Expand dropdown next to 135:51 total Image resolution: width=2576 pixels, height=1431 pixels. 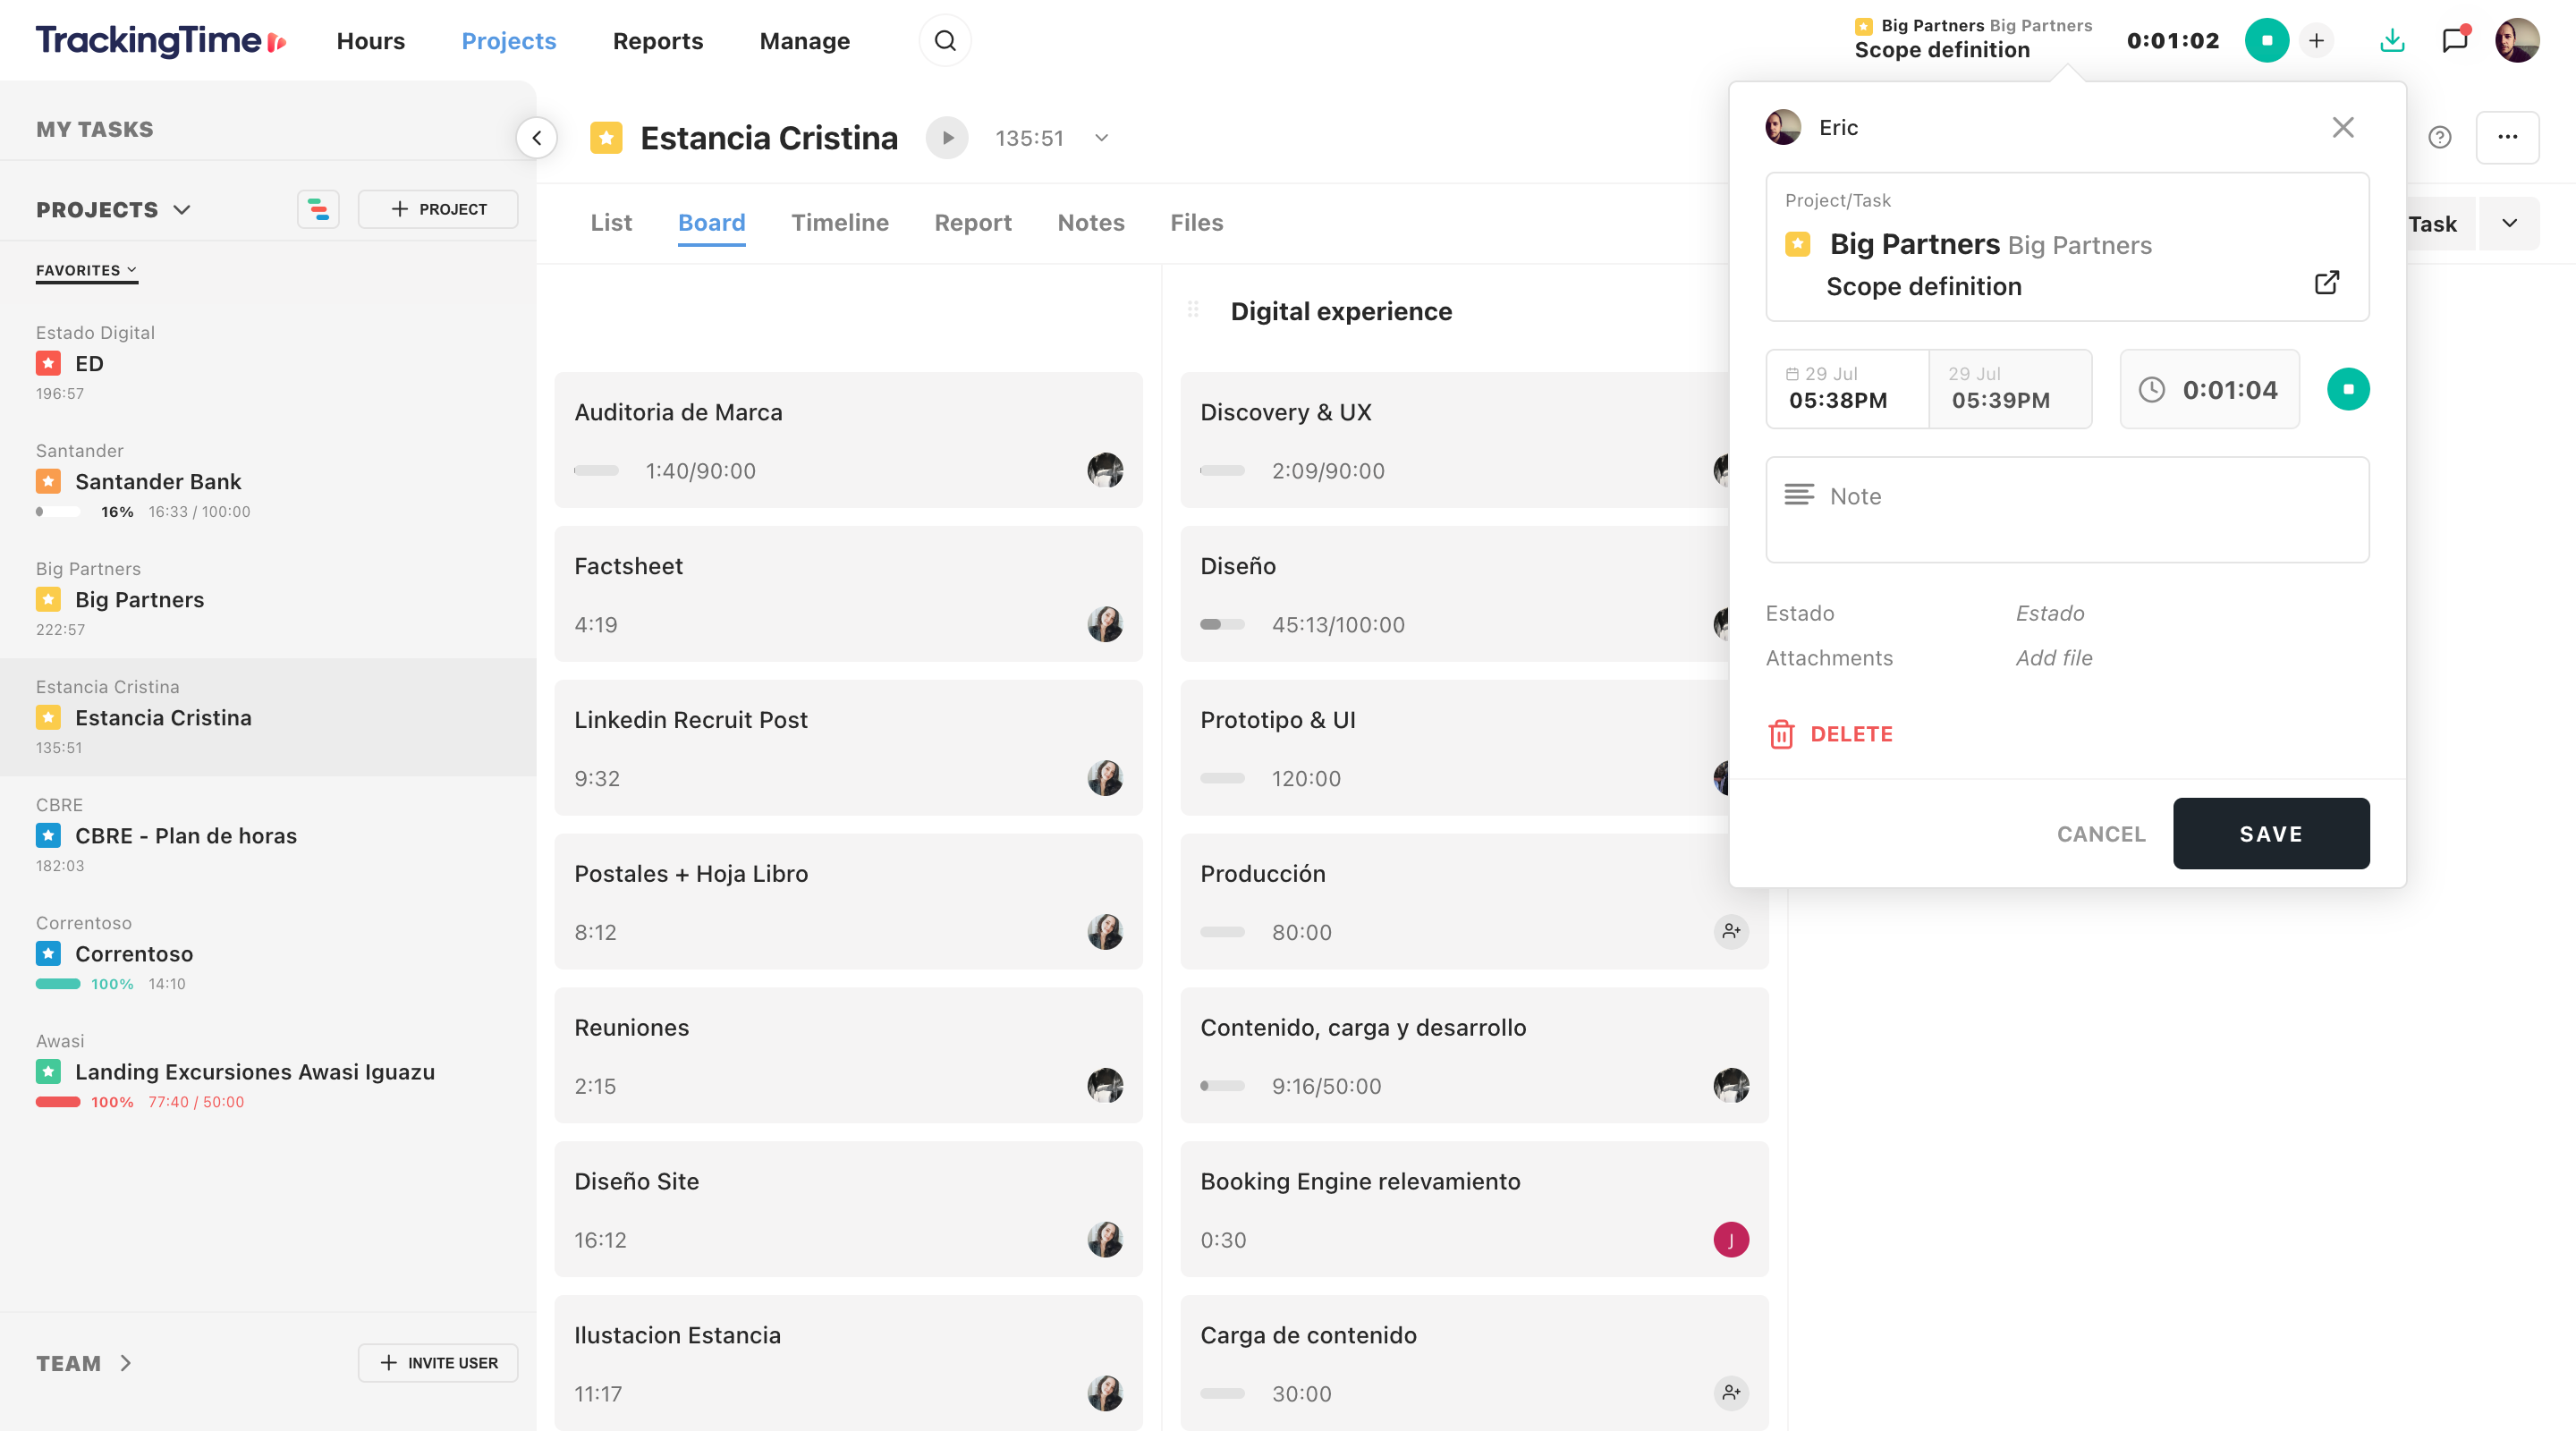[x=1101, y=138]
